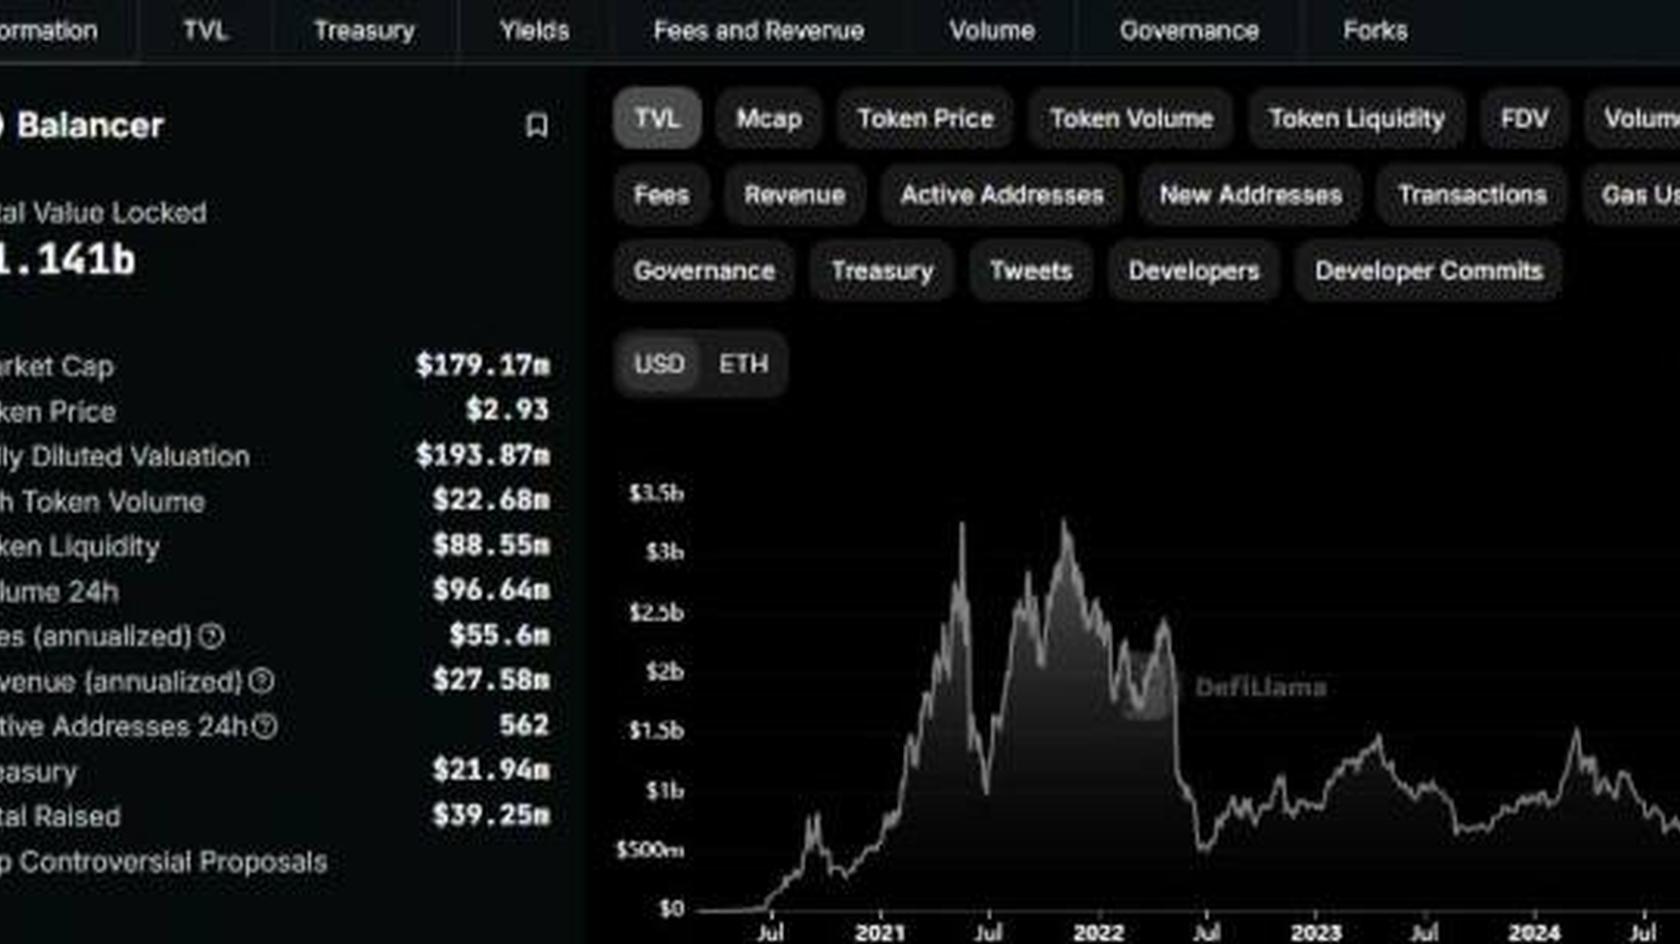This screenshot has height=944, width=1680.
Task: Click the $39.25m total raised value
Action: [491, 815]
